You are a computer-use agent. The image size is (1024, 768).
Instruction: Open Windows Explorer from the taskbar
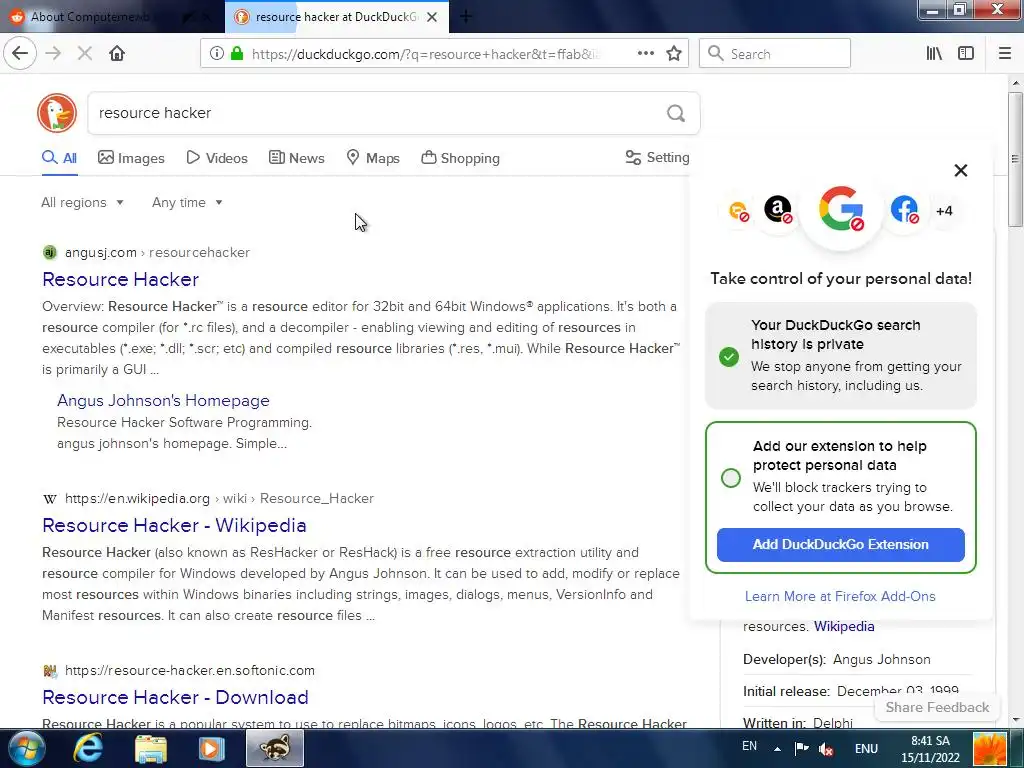151,748
